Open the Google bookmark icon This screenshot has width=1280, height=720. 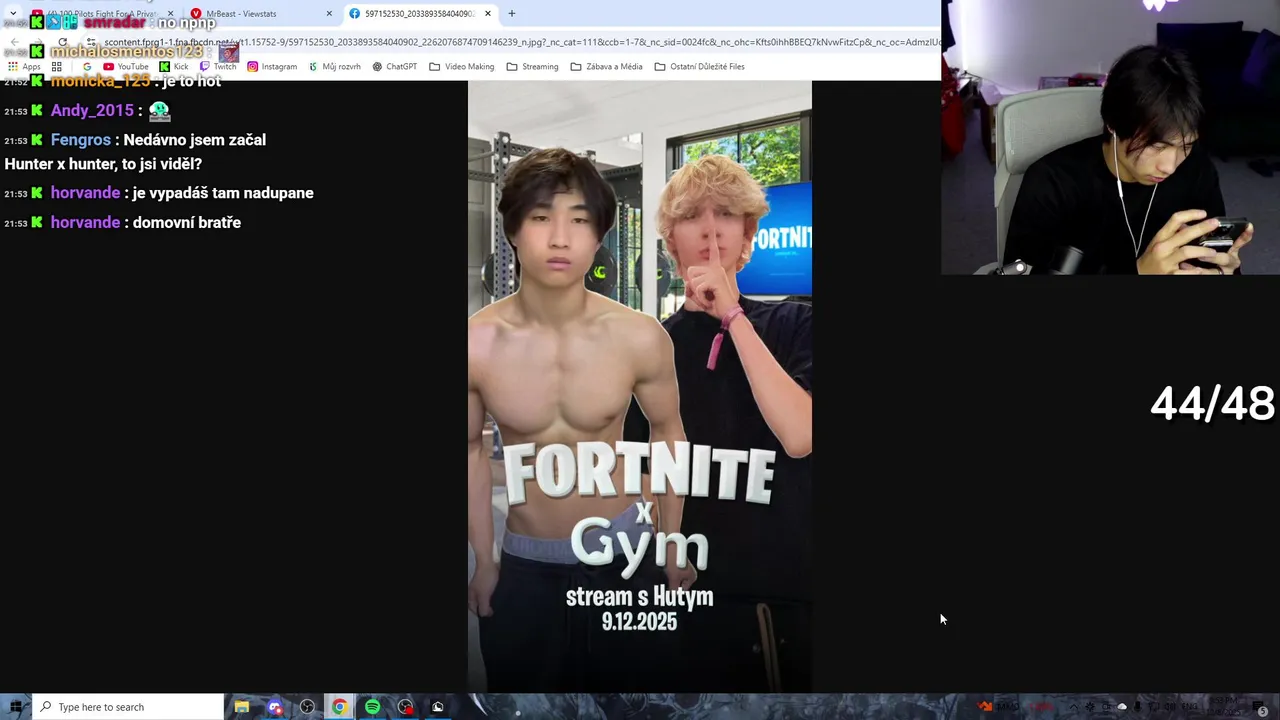(87, 67)
